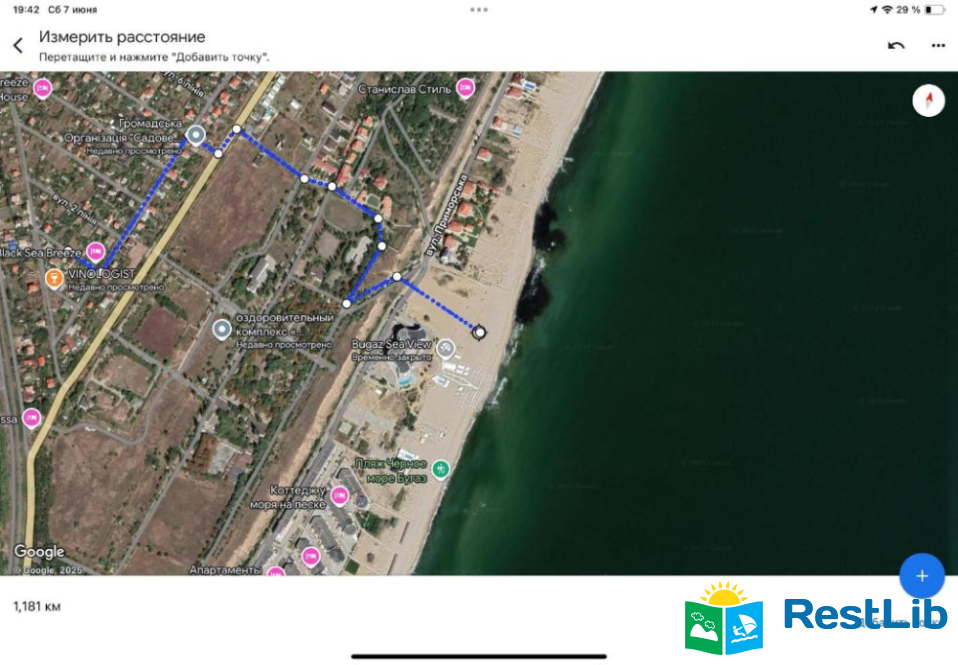Open the Black Sea Breeze hotel pin
Image resolution: width=958 pixels, height=665 pixels.
coord(95,251)
